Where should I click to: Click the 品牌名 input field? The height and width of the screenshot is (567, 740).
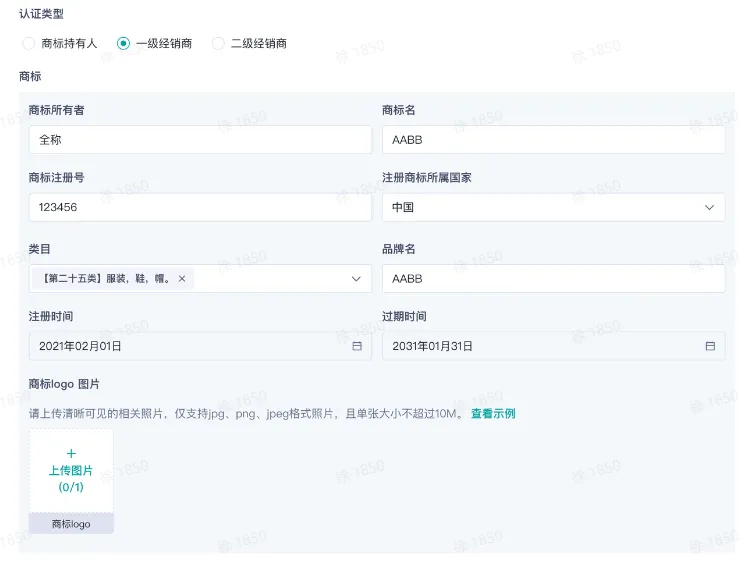tap(553, 279)
